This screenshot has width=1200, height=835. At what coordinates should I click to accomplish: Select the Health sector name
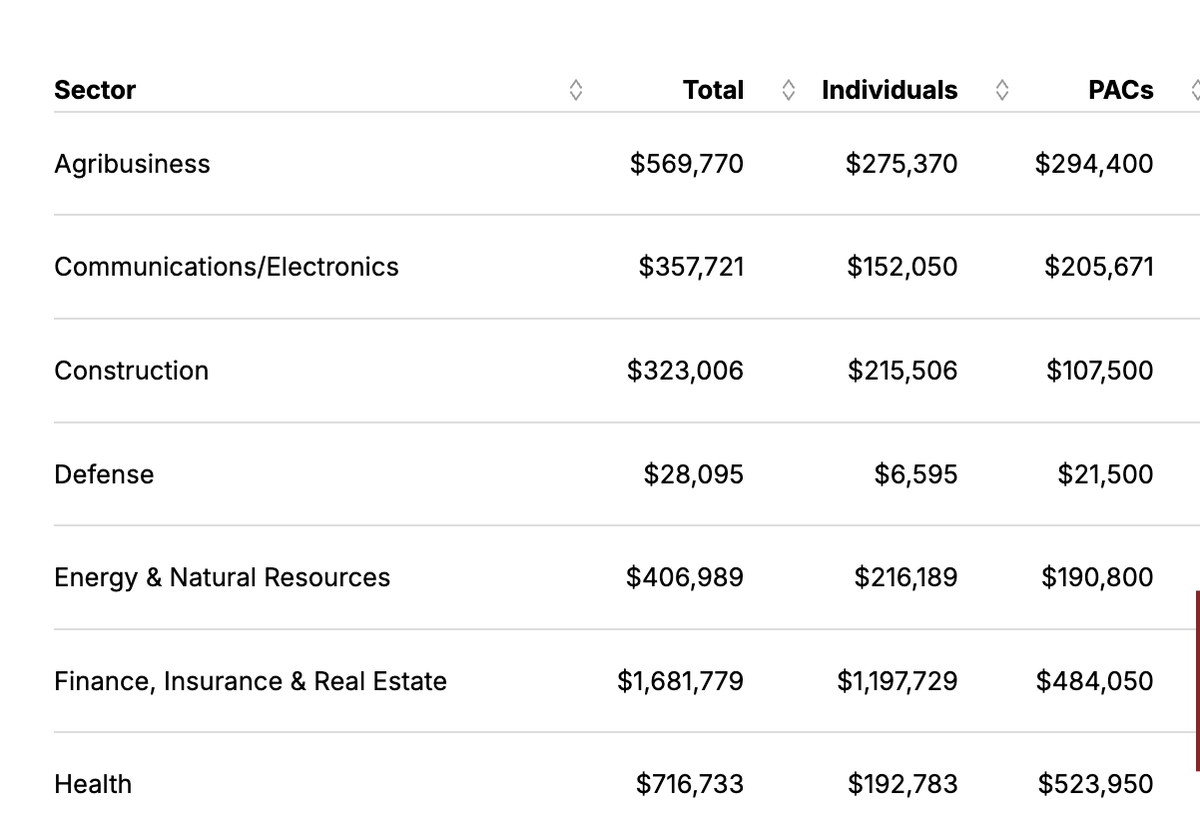(x=93, y=785)
